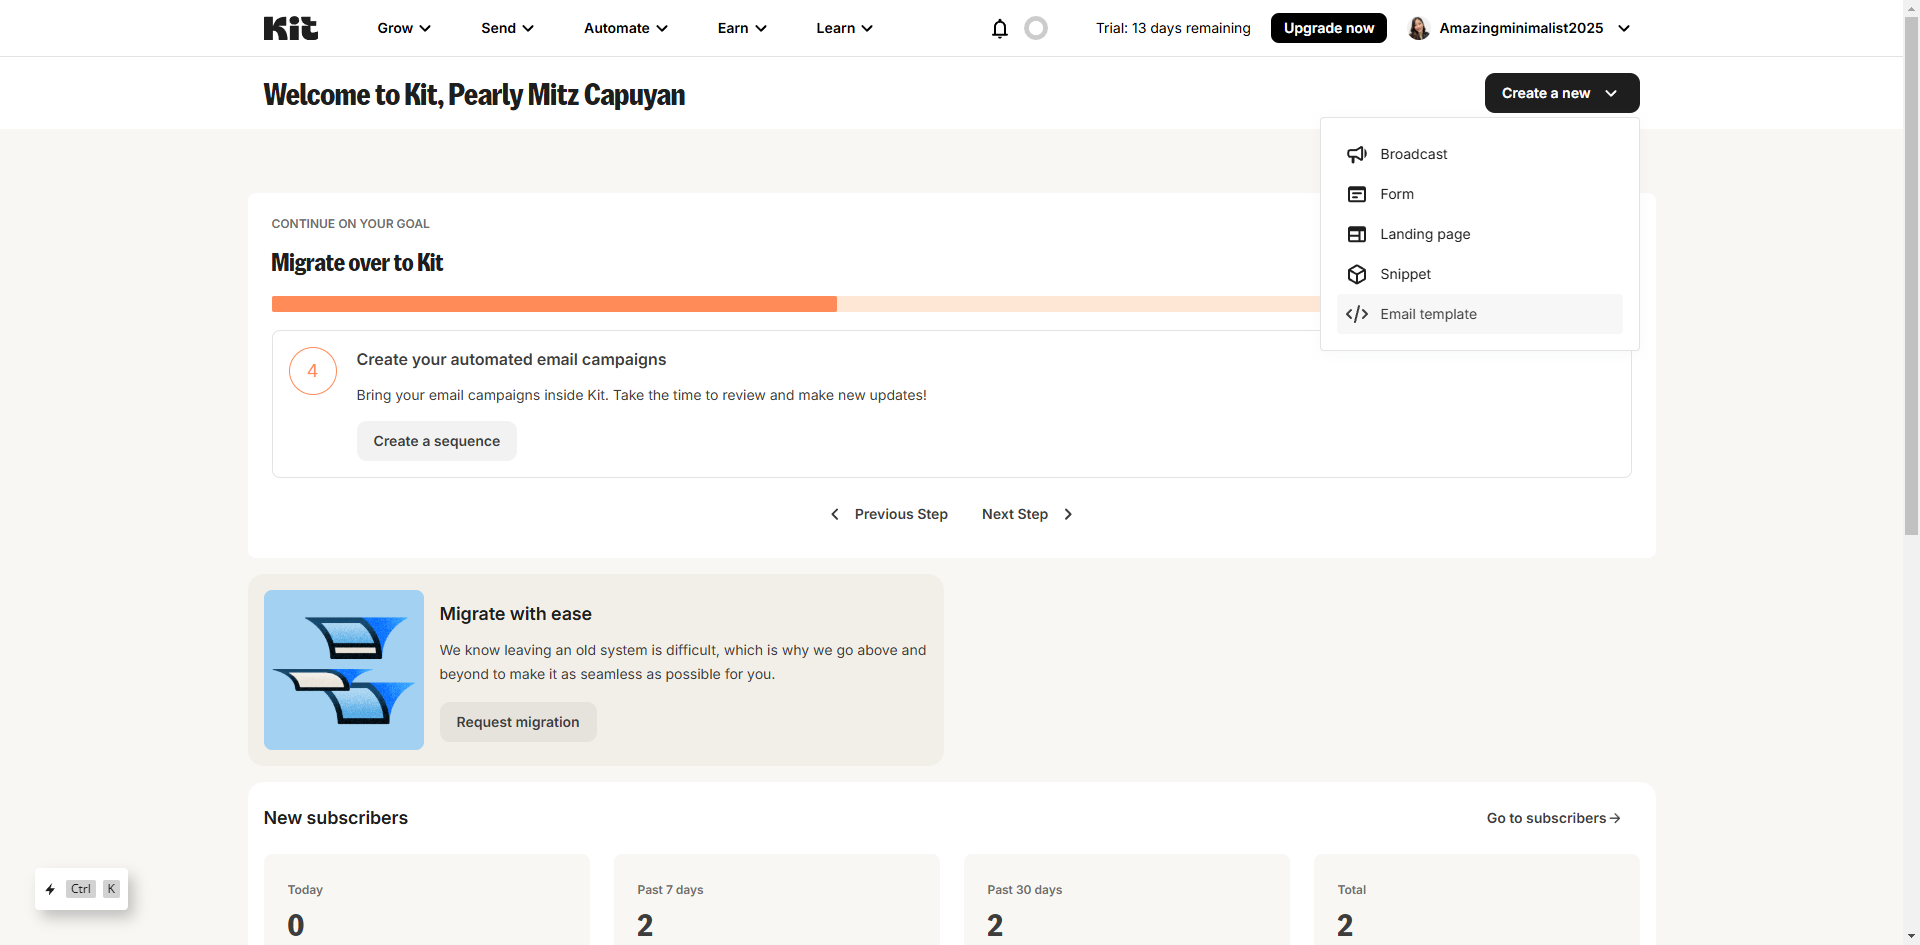1920x945 pixels.
Task: Click the circular status indicator beside the bell
Action: 1036,28
